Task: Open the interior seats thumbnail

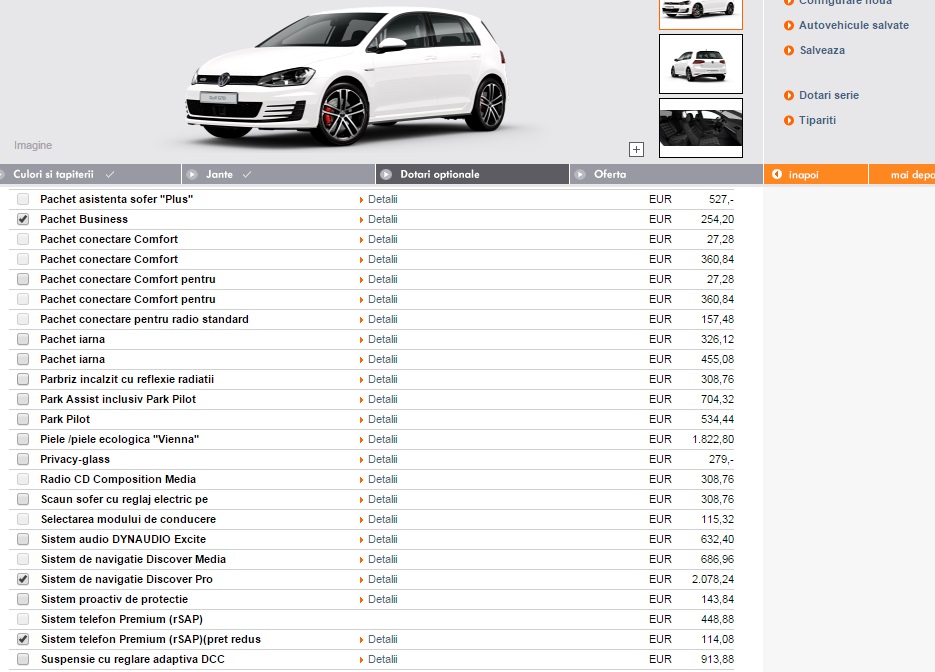Action: pos(701,128)
